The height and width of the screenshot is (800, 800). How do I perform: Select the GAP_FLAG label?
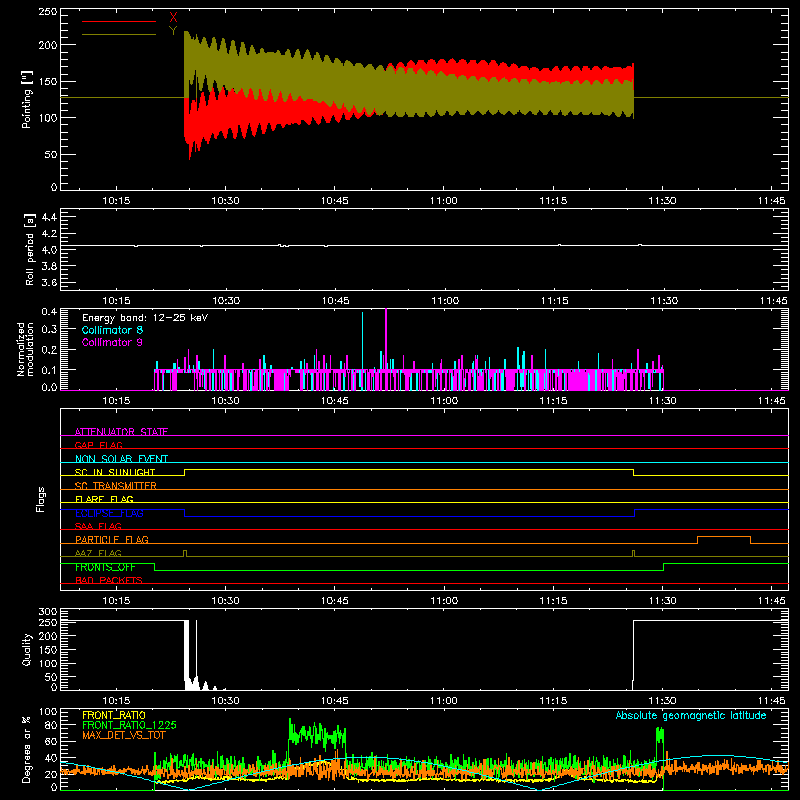98,445
